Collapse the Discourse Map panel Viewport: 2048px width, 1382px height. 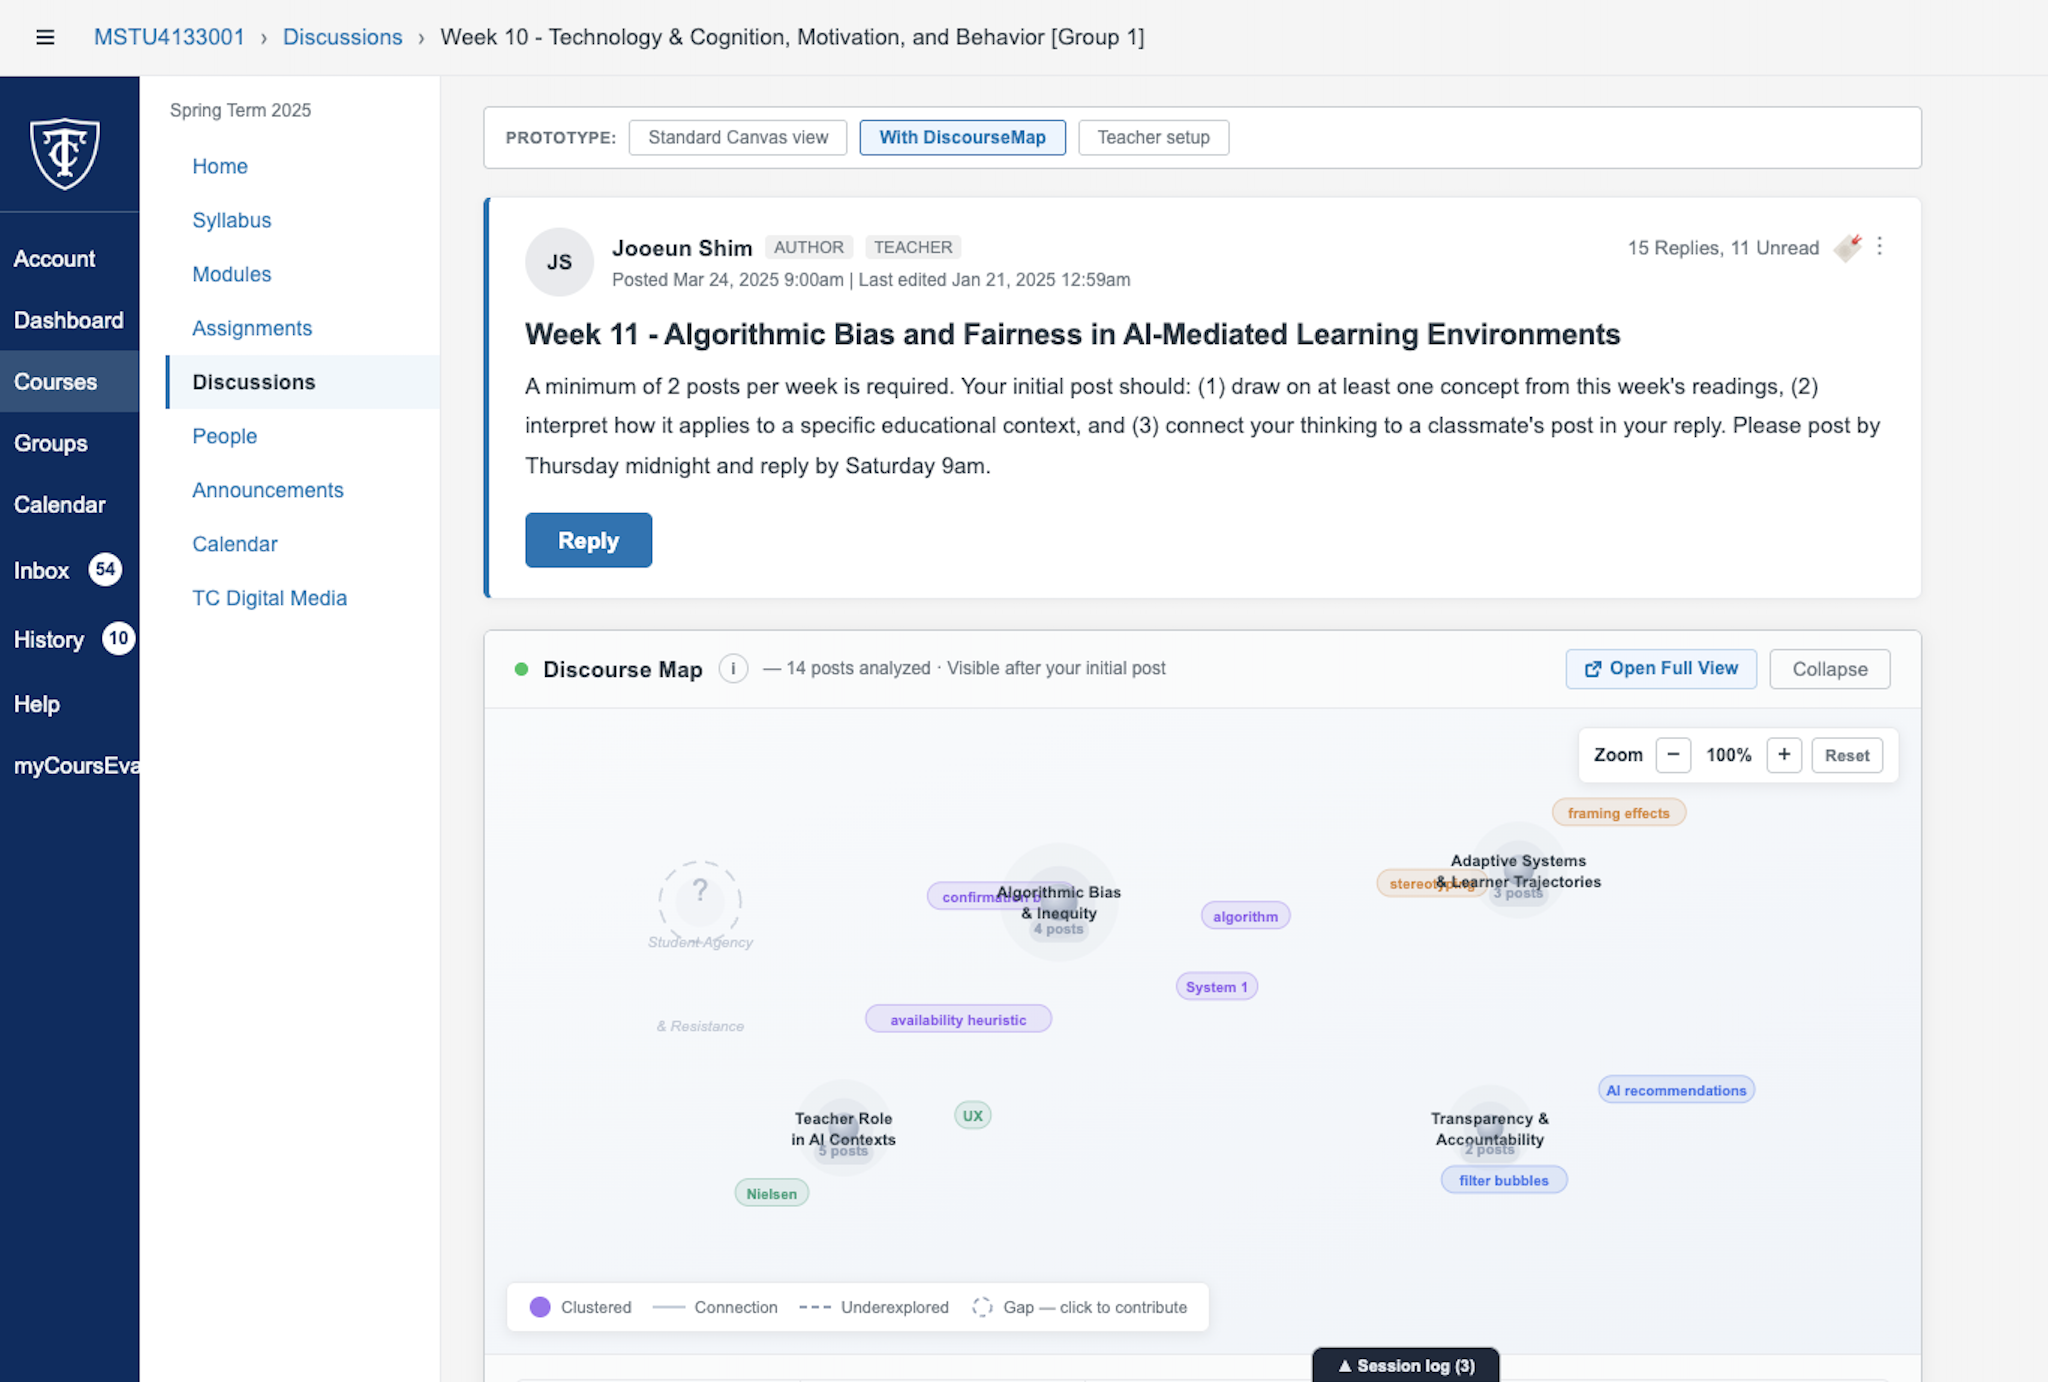[1829, 668]
